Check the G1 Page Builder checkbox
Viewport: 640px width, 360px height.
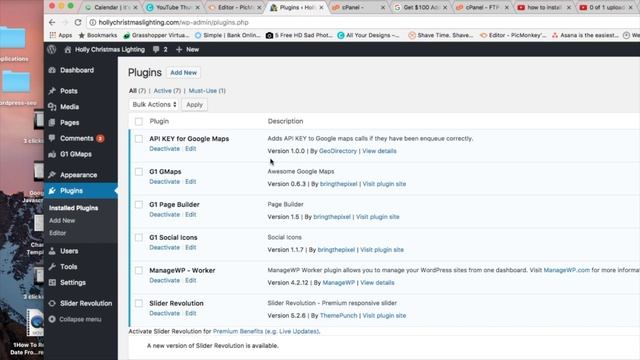(139, 204)
